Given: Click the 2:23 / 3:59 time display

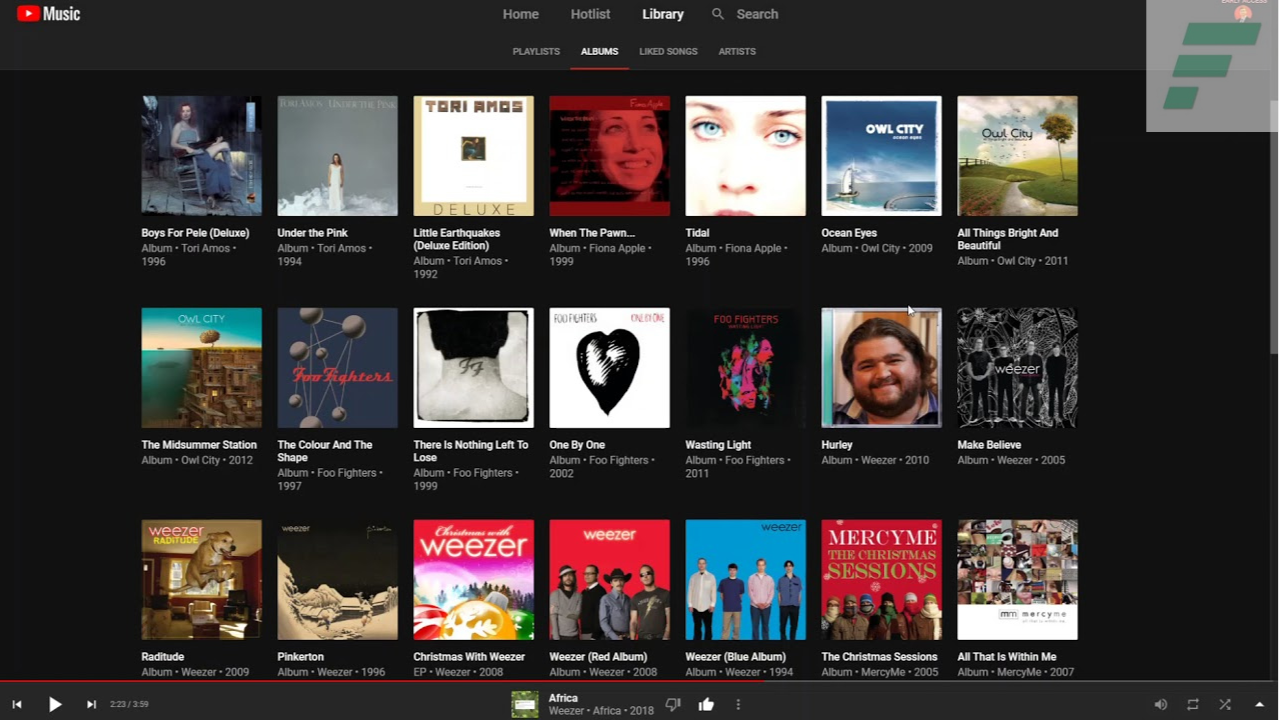Looking at the screenshot, I should (129, 704).
